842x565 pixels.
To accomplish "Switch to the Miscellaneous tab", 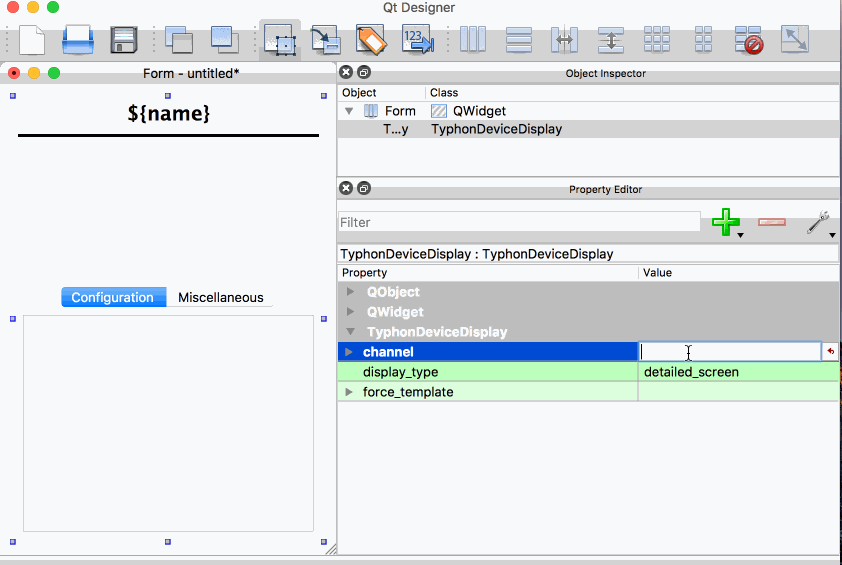I will [220, 297].
